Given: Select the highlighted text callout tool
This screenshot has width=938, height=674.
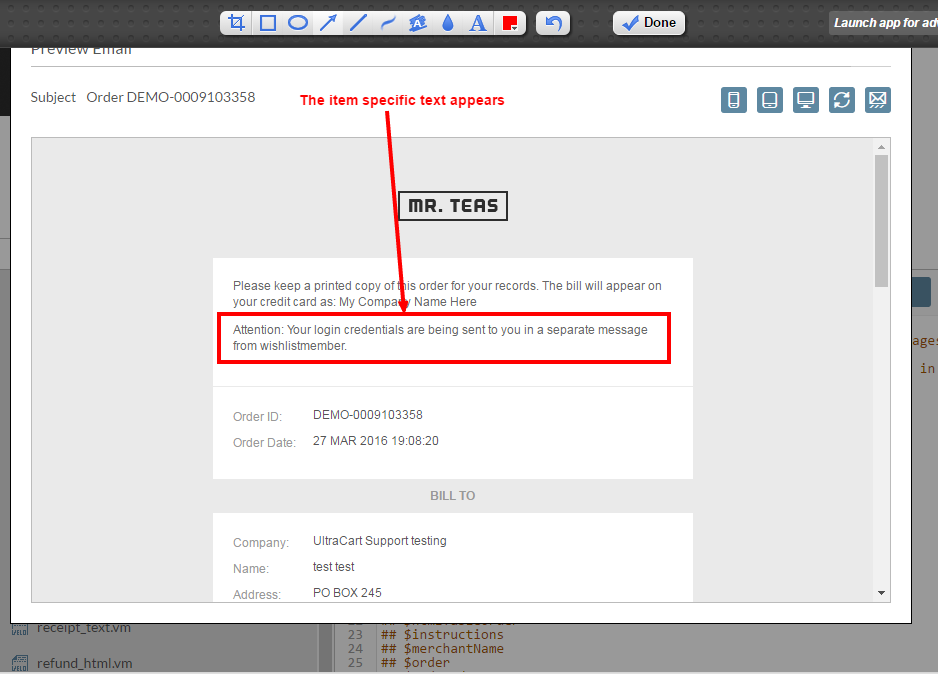Looking at the screenshot, I should [x=418, y=23].
